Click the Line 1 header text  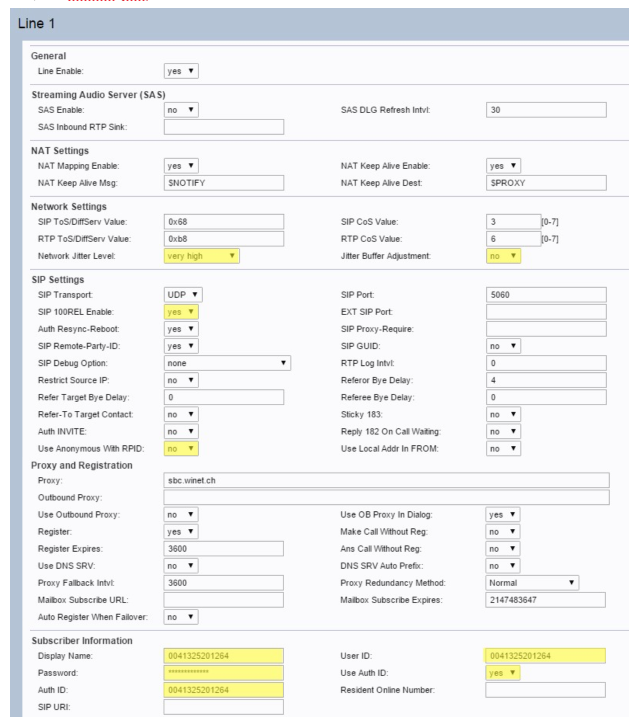click(36, 24)
